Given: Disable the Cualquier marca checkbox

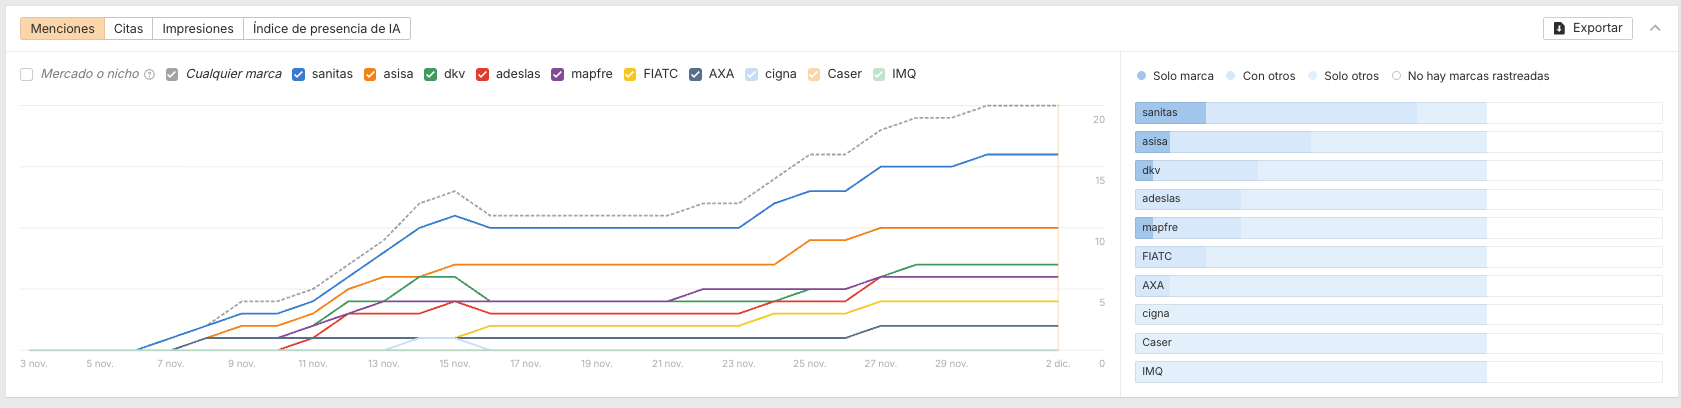Looking at the screenshot, I should click(172, 74).
